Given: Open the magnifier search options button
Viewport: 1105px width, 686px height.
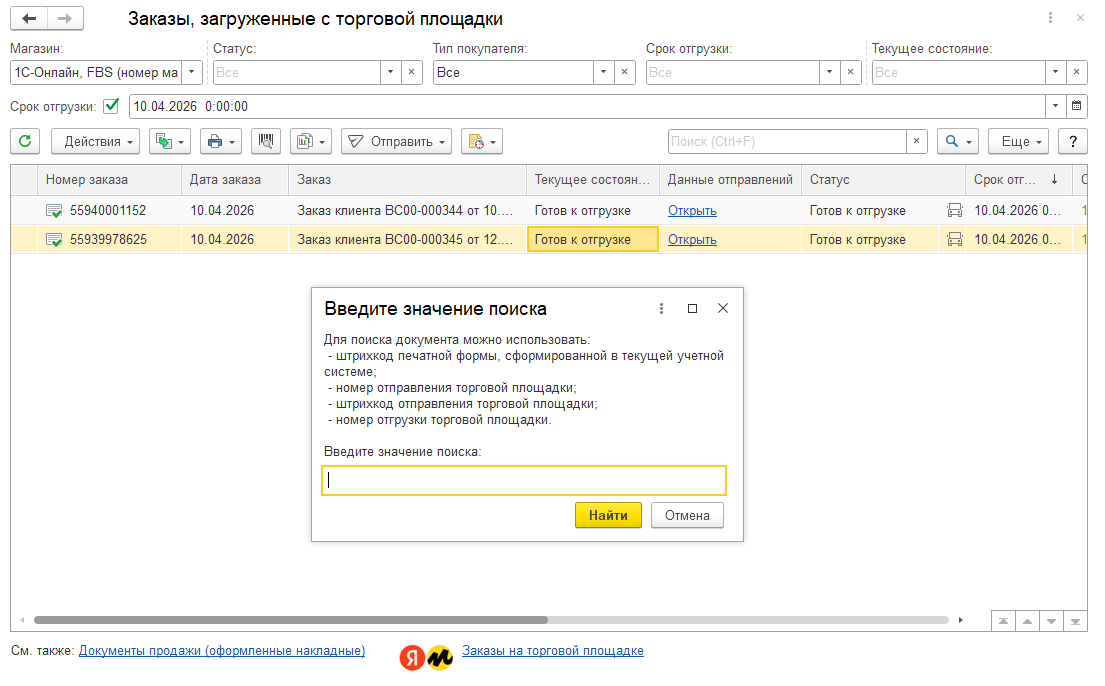Looking at the screenshot, I should (958, 141).
